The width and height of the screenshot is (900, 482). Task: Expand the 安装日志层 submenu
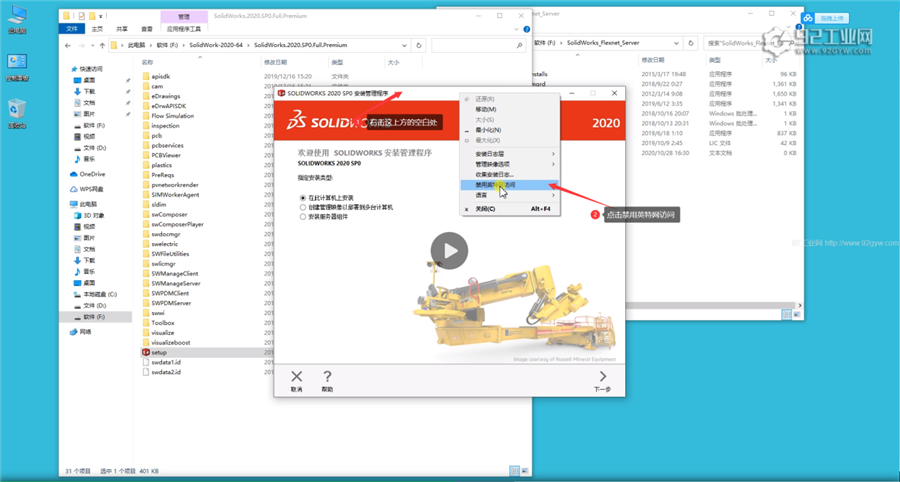tap(510, 154)
